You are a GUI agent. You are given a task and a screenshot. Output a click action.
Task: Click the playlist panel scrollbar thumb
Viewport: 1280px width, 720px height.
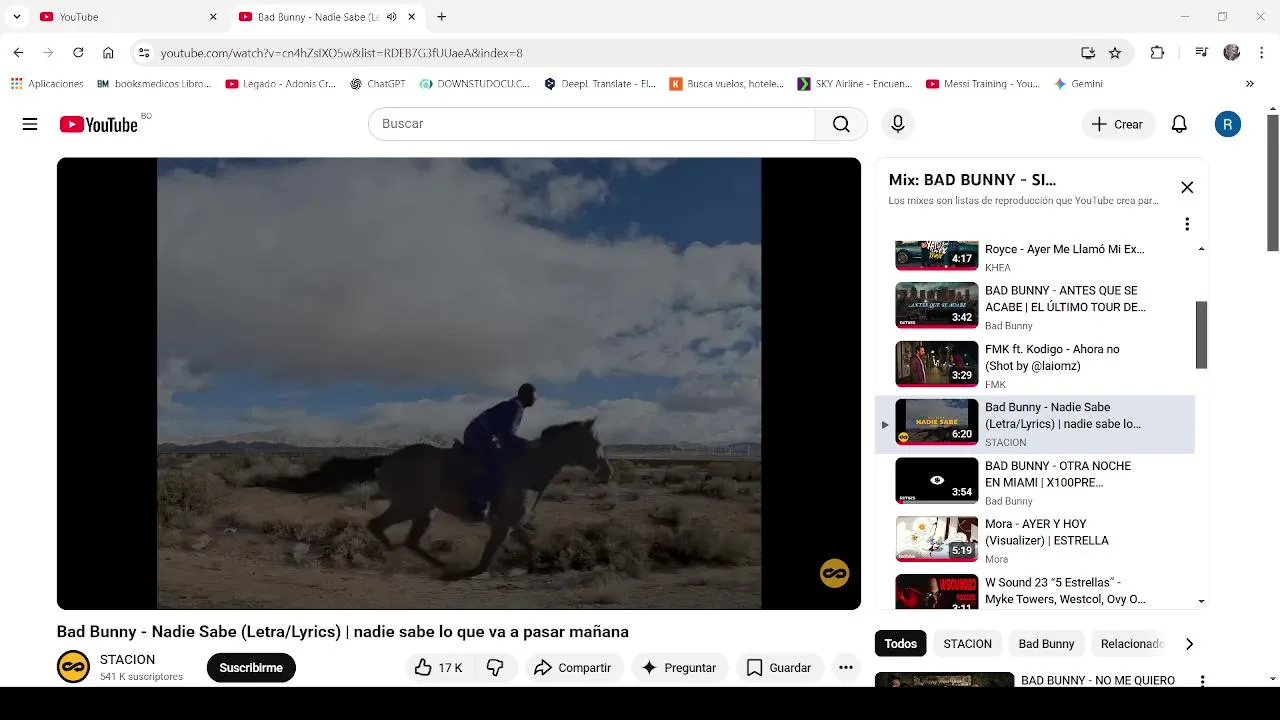(x=1201, y=335)
